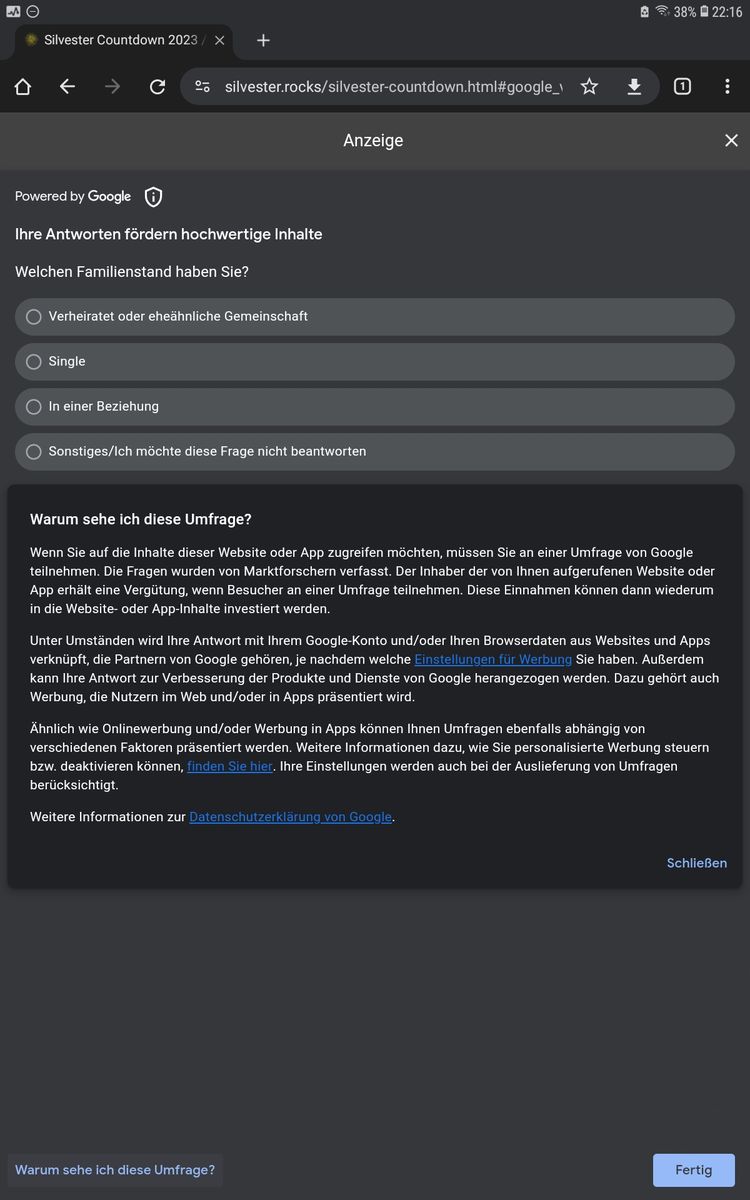The width and height of the screenshot is (750, 1200).
Task: View site information icon in address bar
Action: click(x=202, y=87)
